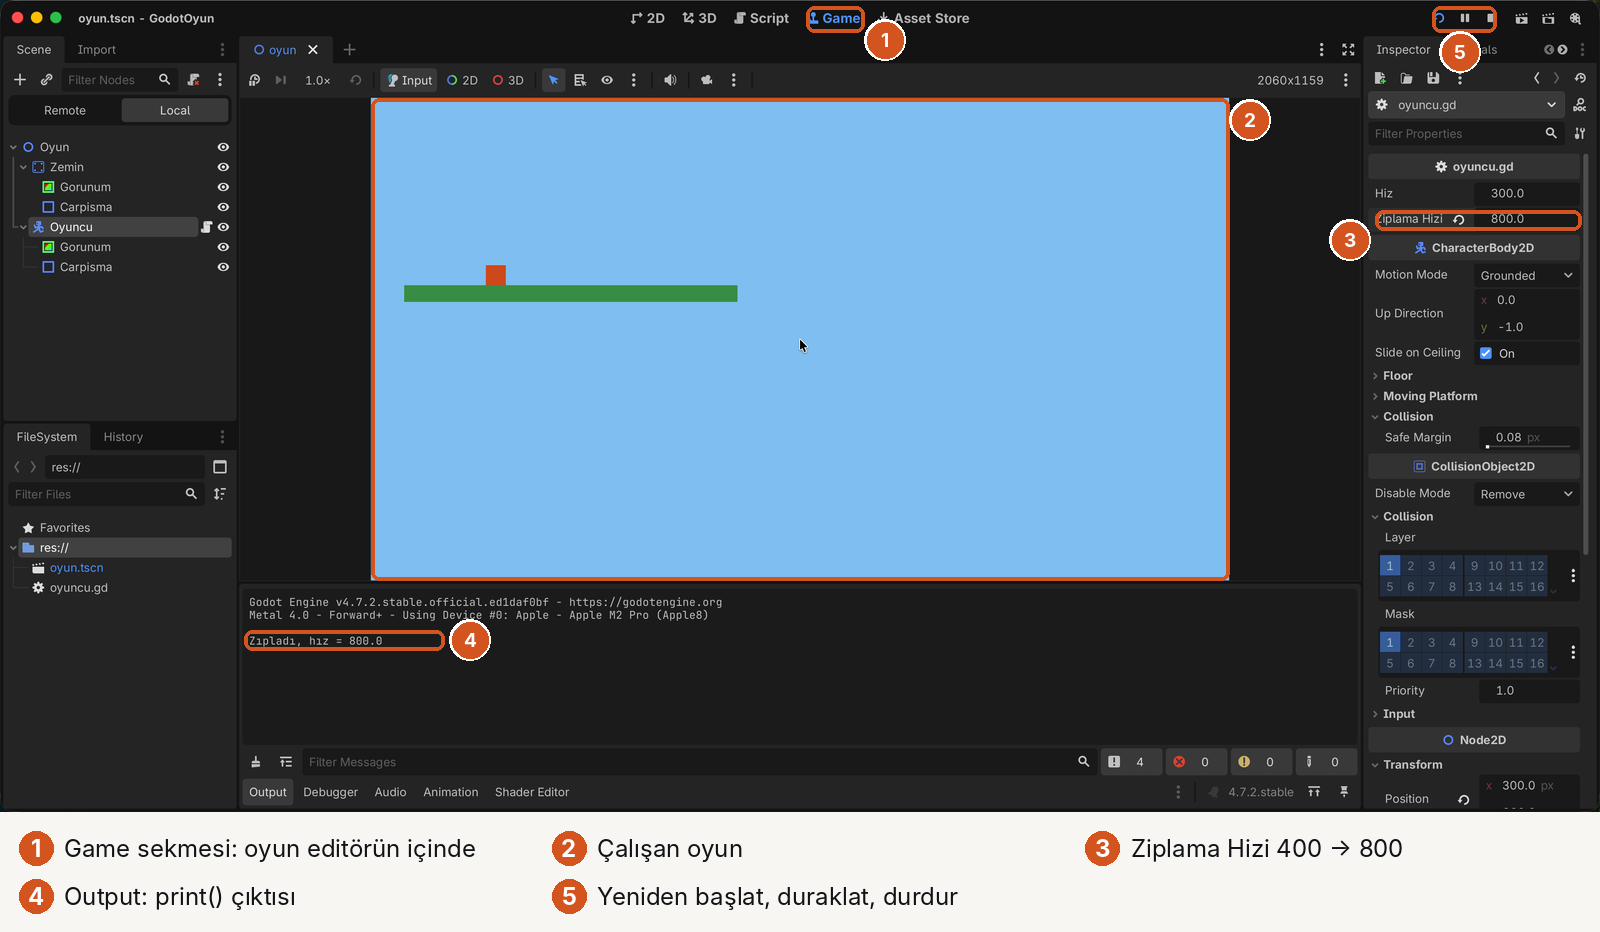Open the Disable Mode Remove dropdown
This screenshot has height=932, width=1600.
1526,494
